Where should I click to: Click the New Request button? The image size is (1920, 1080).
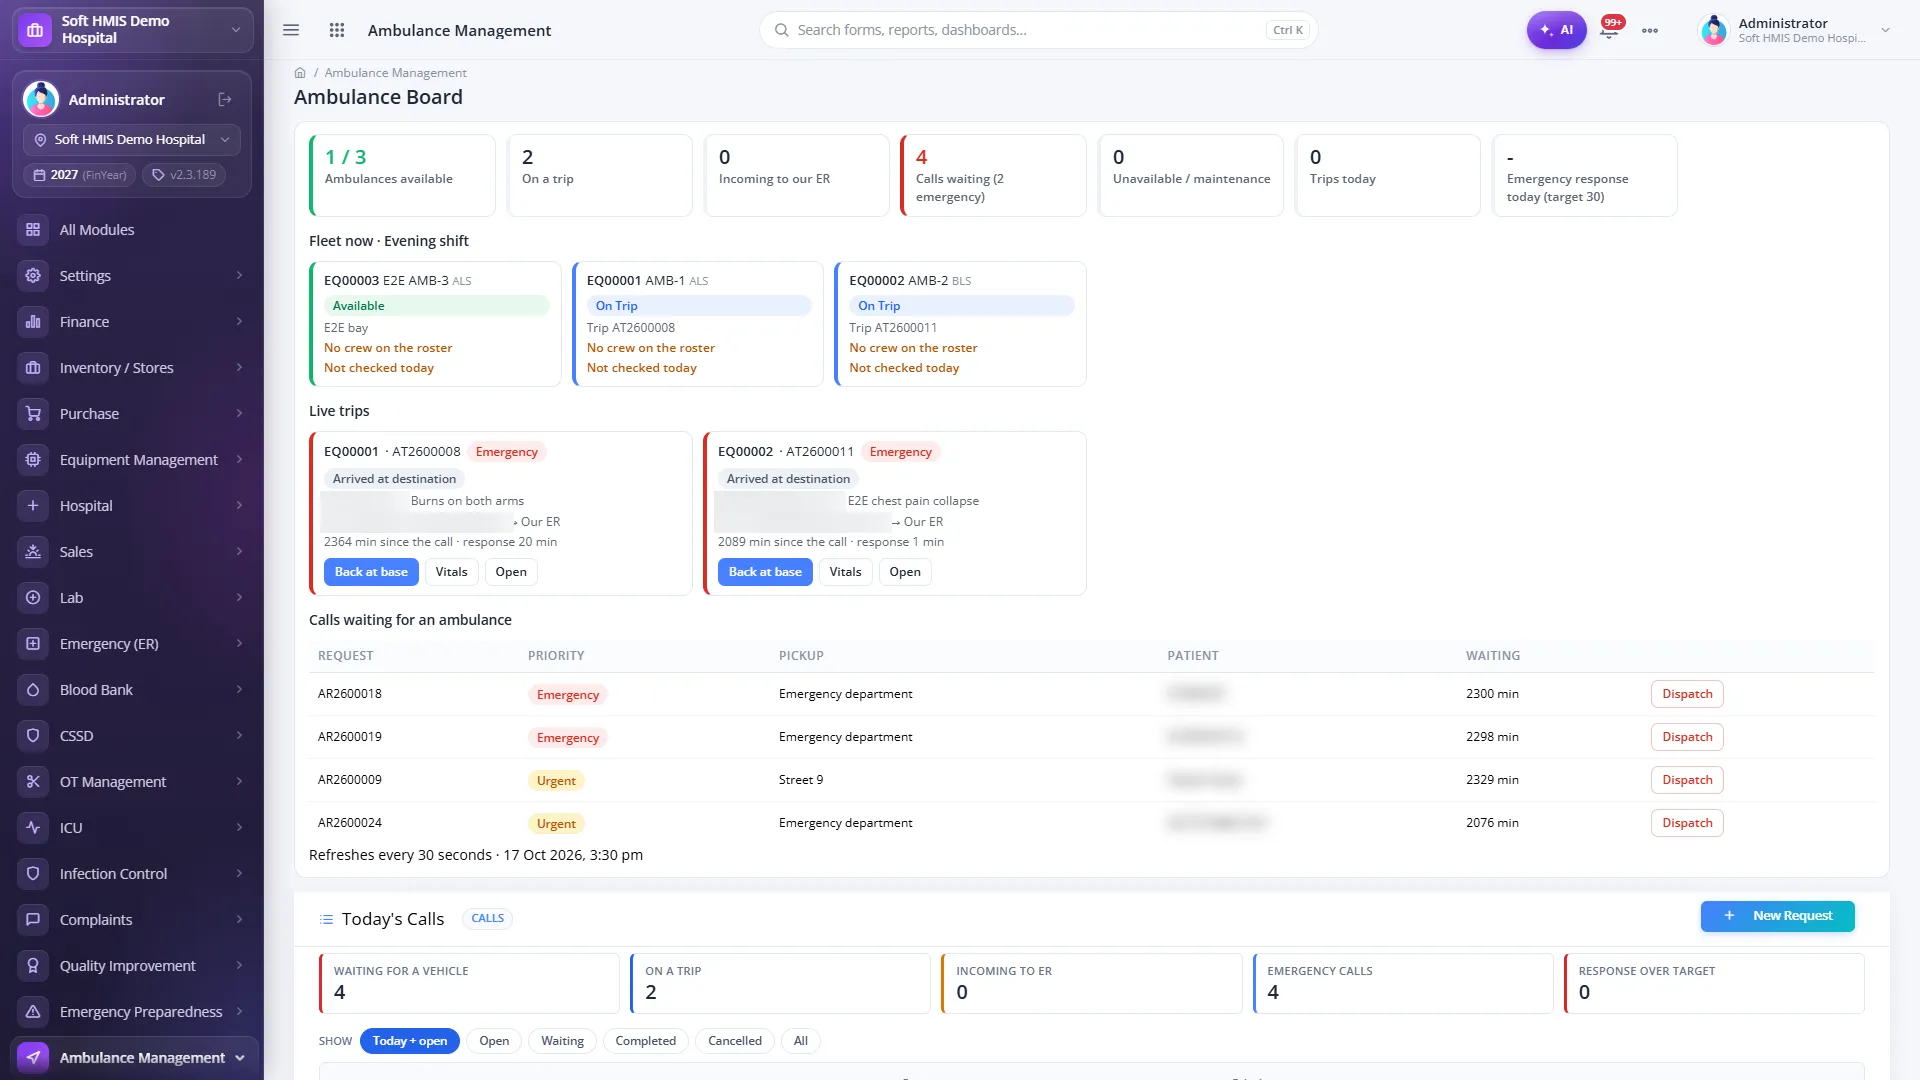(x=1778, y=916)
